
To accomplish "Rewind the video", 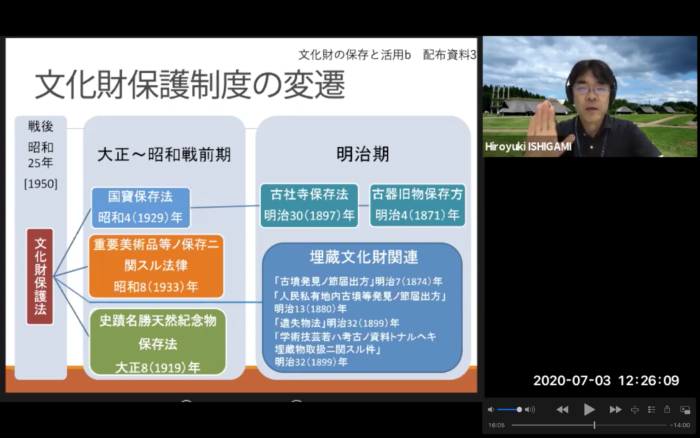I will [563, 409].
